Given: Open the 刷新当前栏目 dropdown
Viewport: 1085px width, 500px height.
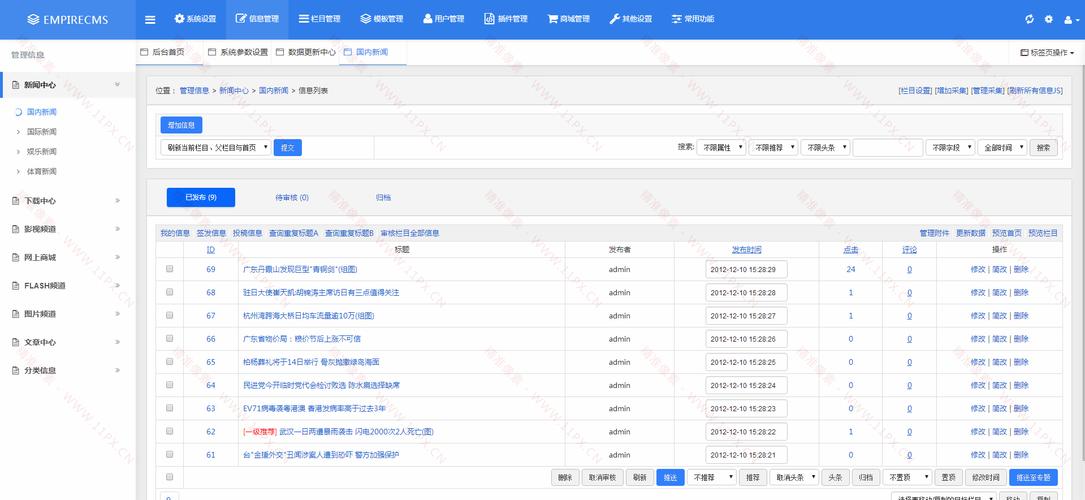Looking at the screenshot, I should coord(215,147).
